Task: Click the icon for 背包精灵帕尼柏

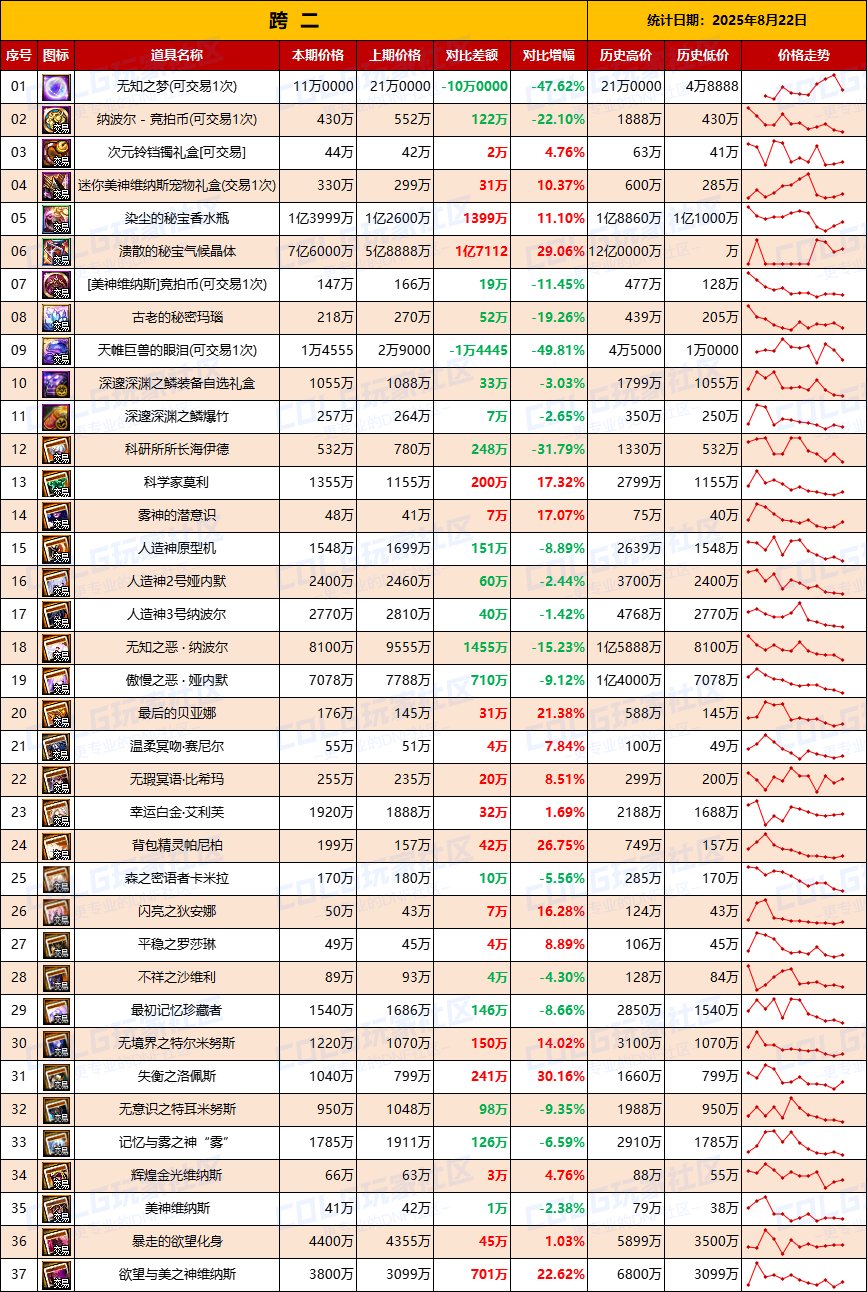Action: pyautogui.click(x=56, y=846)
